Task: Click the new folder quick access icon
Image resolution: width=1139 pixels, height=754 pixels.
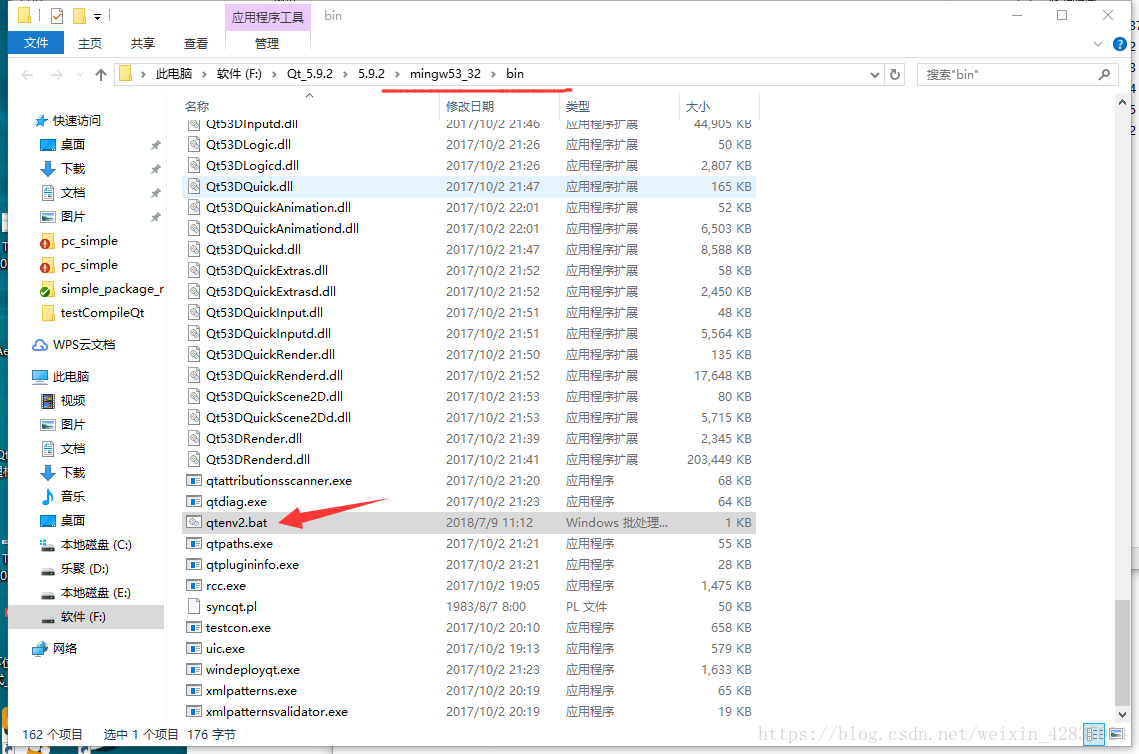Action: tap(79, 15)
